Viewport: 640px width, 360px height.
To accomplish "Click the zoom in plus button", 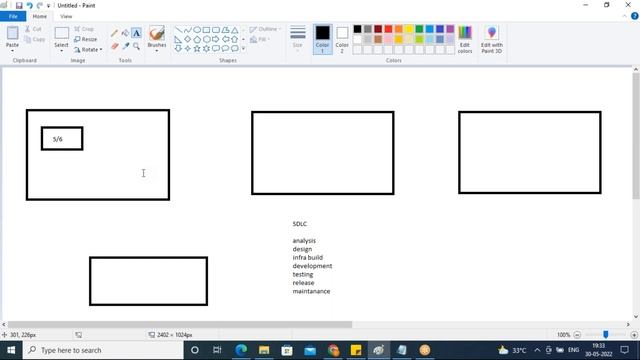I will pos(634,335).
